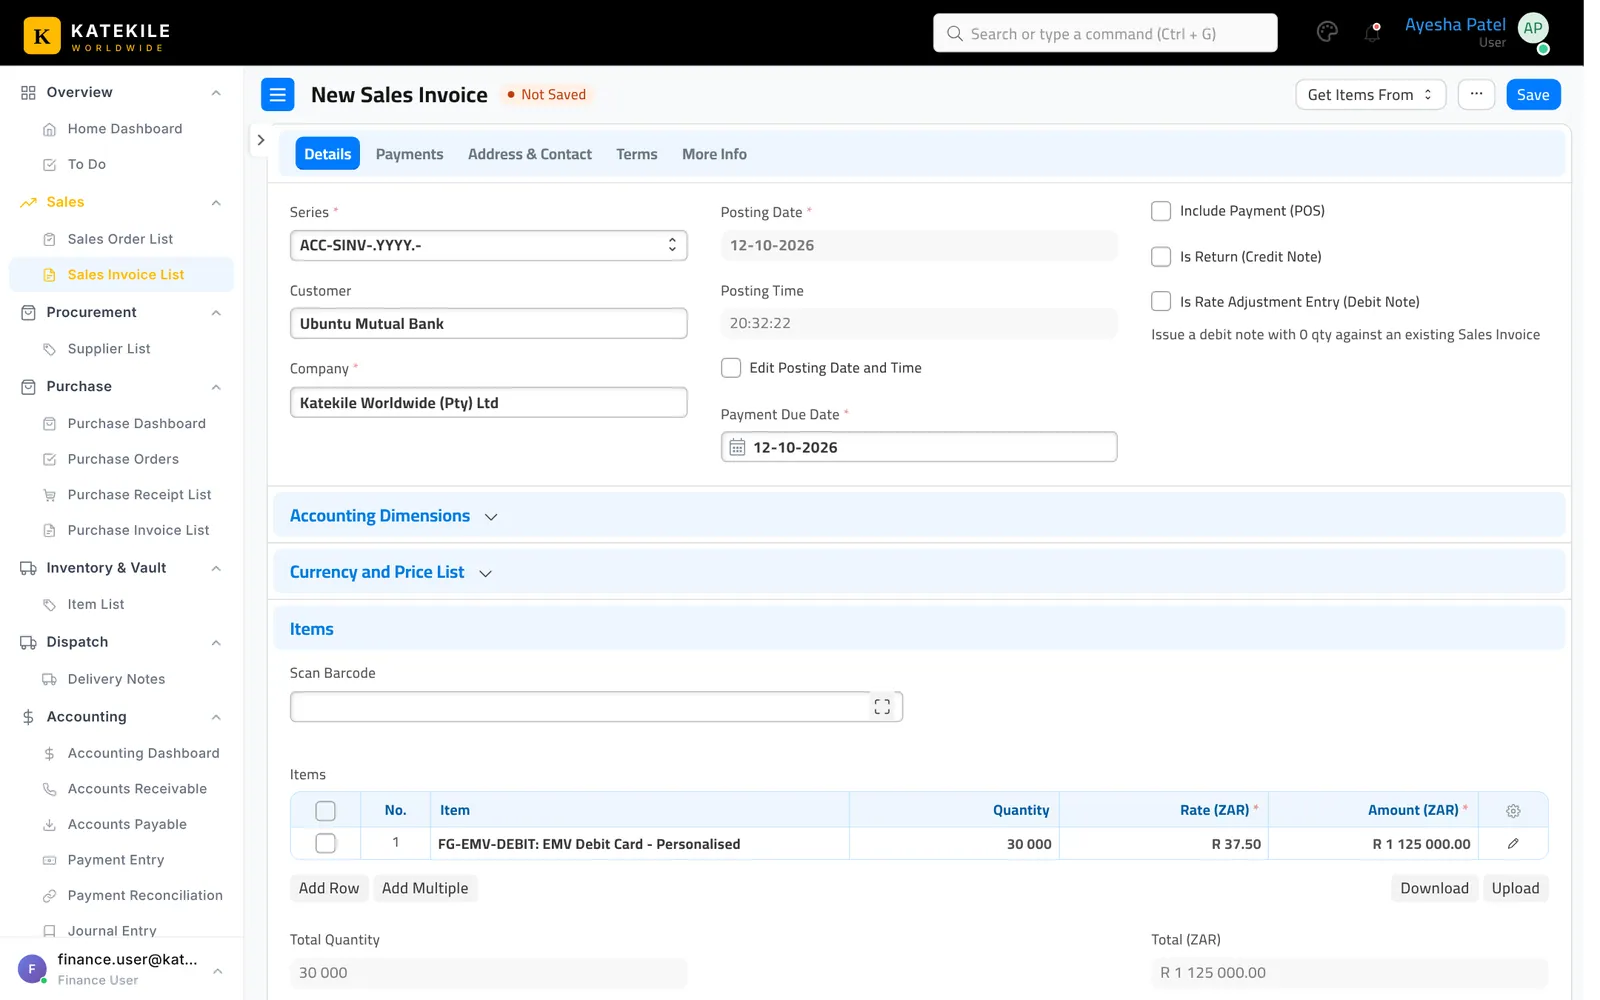
Task: Open the Series dropdown
Action: (488, 246)
